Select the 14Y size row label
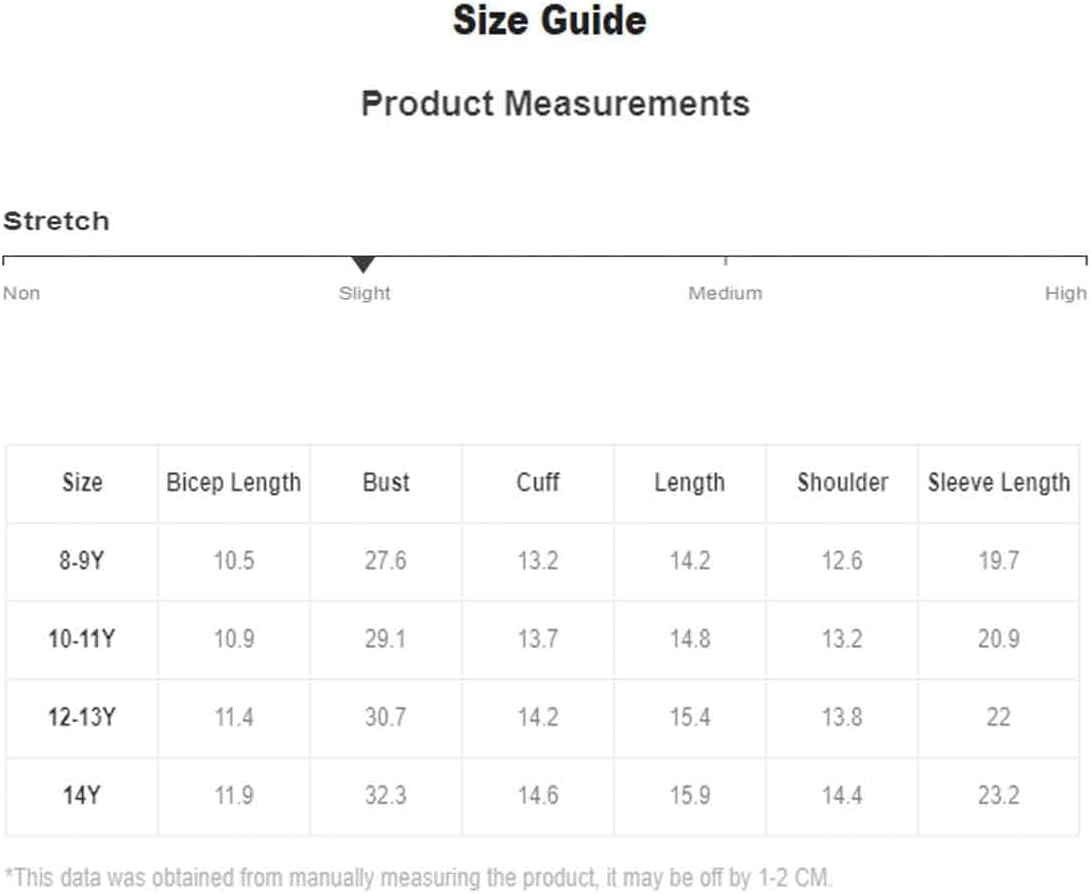Viewport: 1091px width, 894px height. pos(81,795)
